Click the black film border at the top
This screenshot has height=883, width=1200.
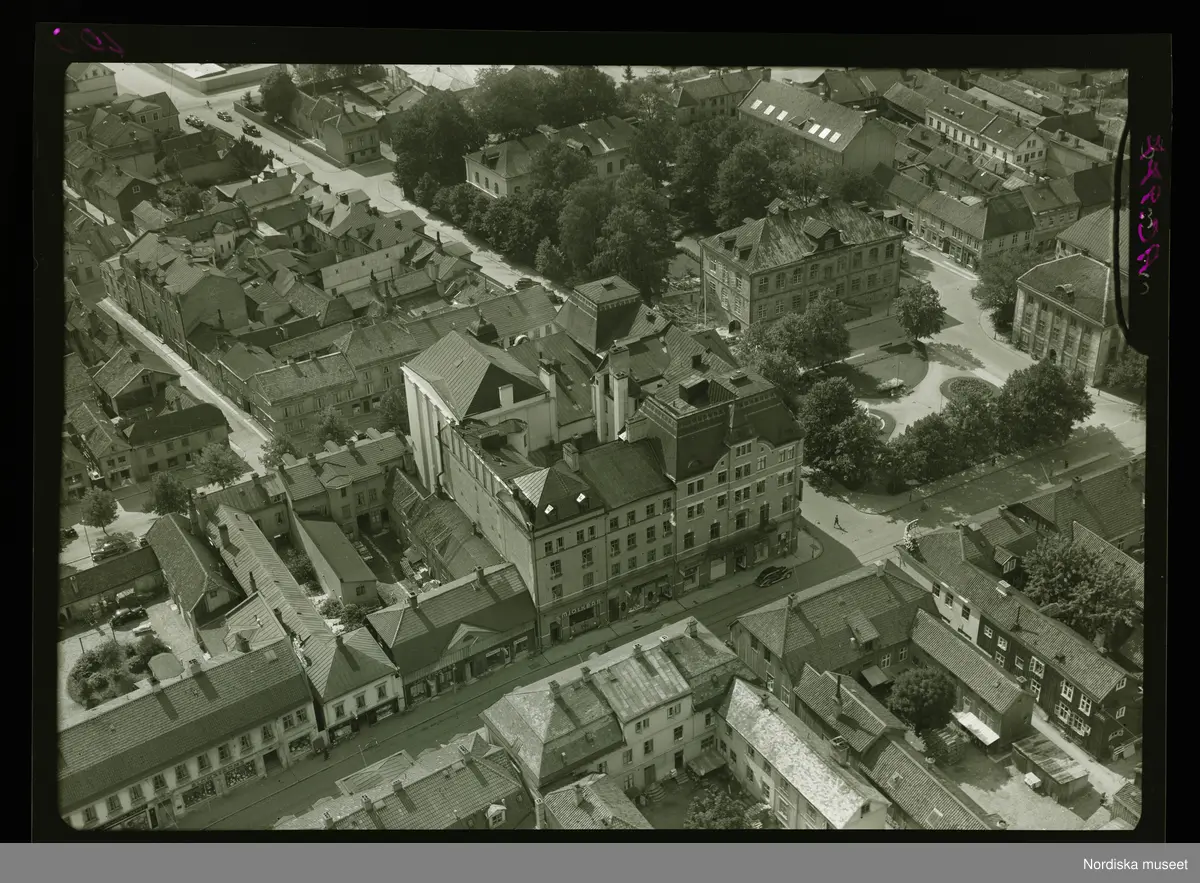600,45
